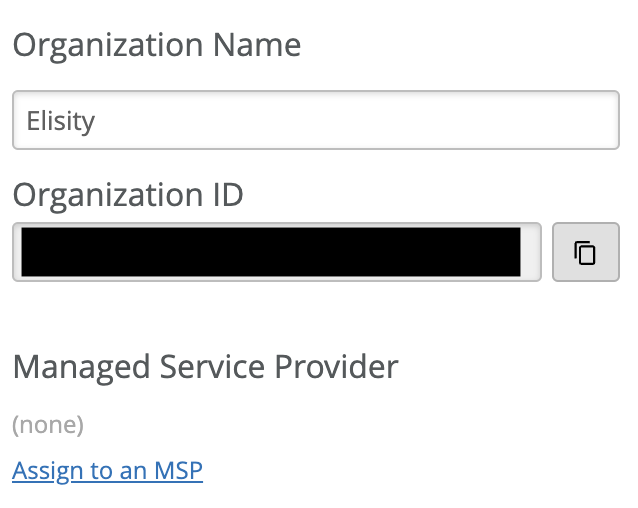Click the (none) provider text

tap(47, 425)
